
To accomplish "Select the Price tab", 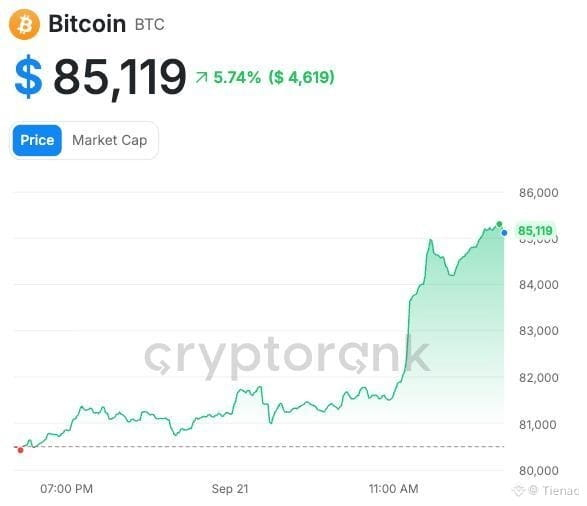I will pyautogui.click(x=37, y=140).
